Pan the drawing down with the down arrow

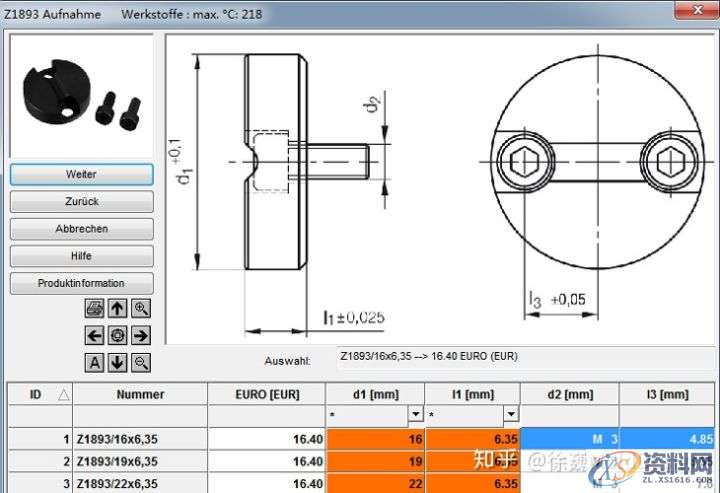pos(117,362)
